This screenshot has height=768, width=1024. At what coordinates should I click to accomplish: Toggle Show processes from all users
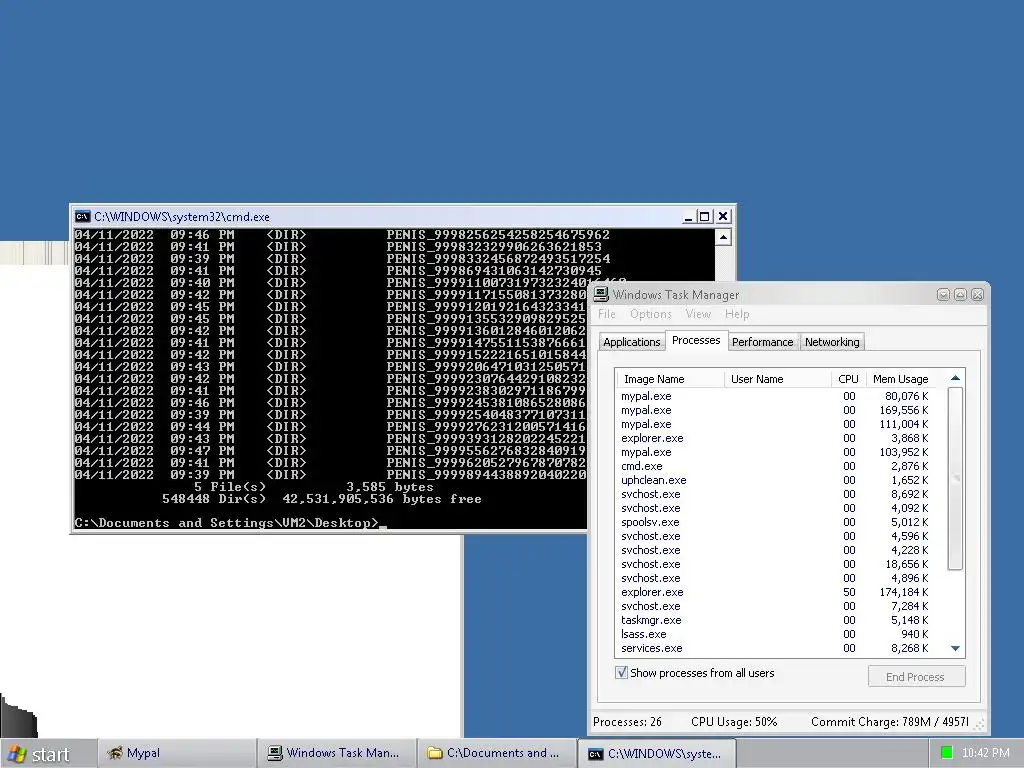pos(621,673)
